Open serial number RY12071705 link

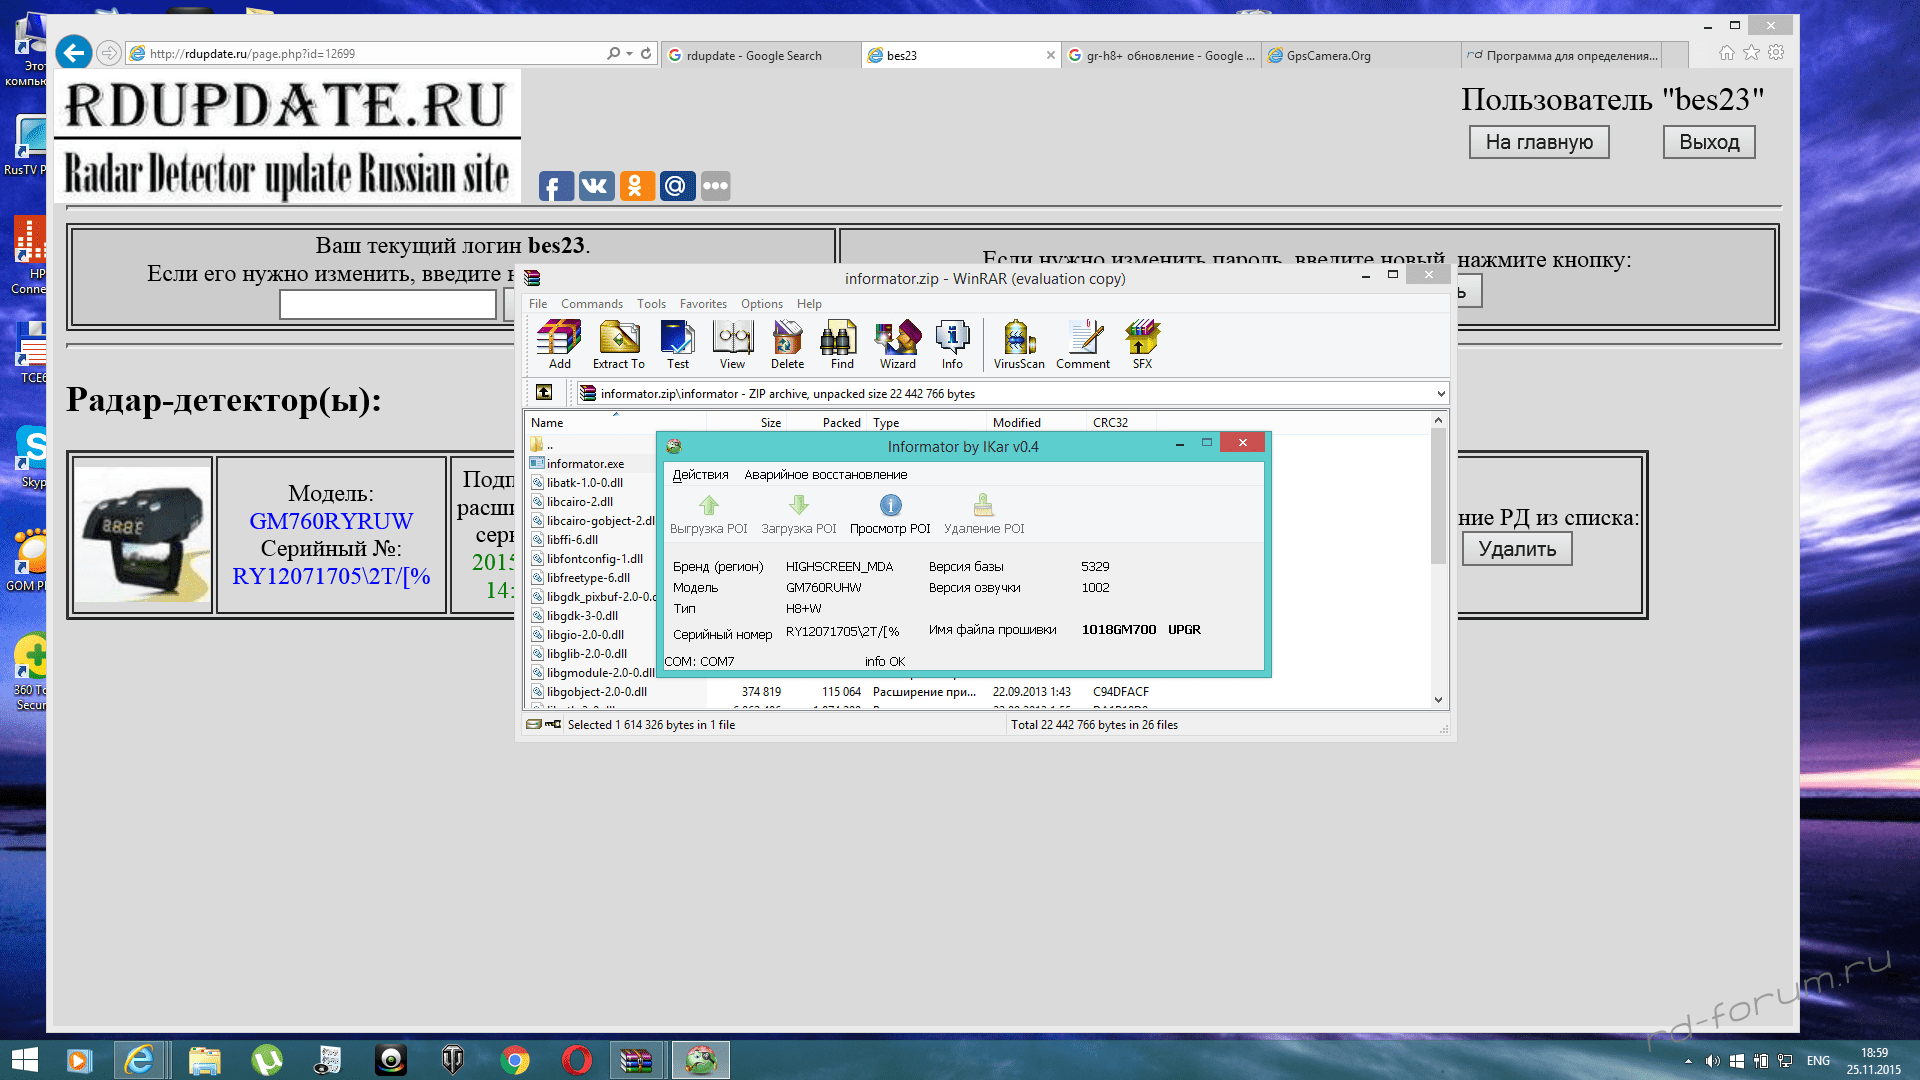[x=331, y=576]
